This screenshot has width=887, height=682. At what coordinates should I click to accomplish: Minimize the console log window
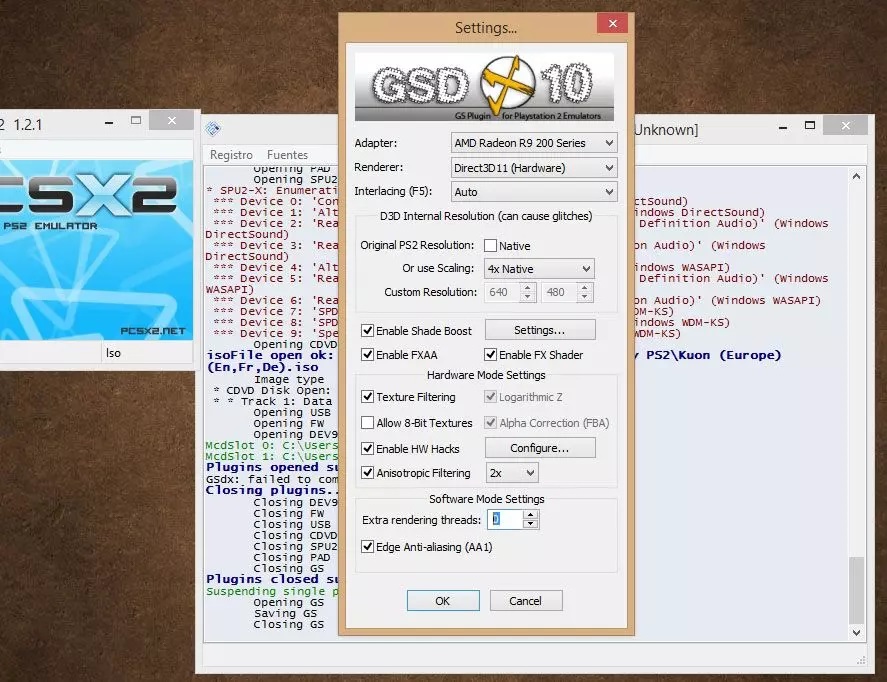pos(783,127)
